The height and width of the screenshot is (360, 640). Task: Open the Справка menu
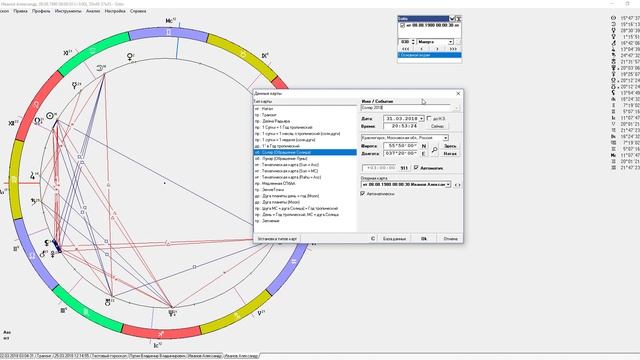coord(138,11)
